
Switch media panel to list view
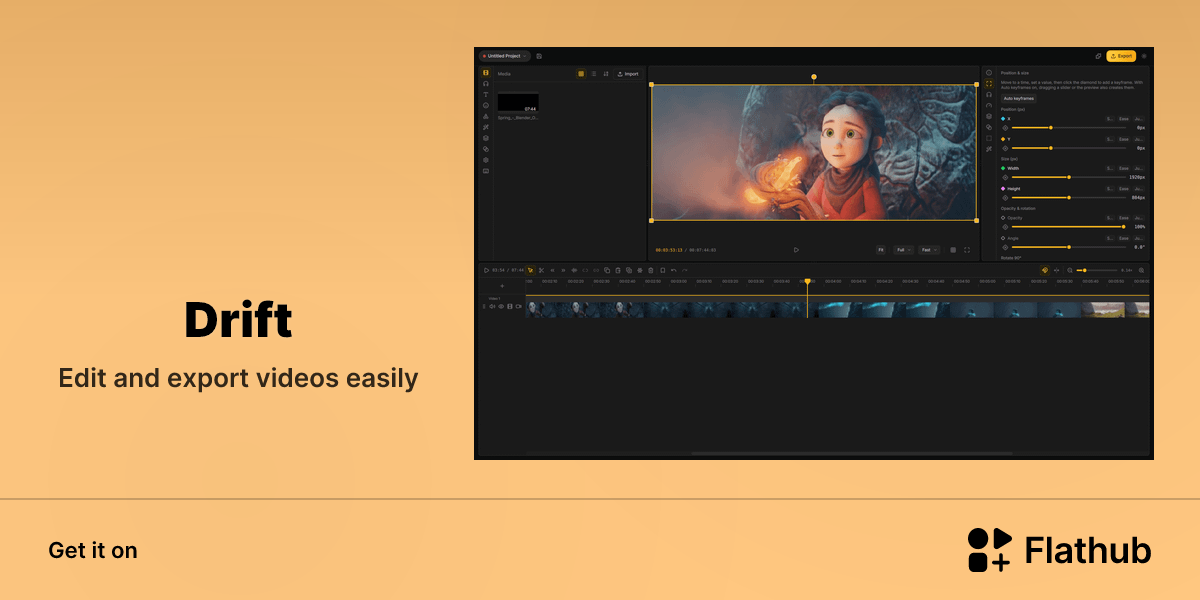point(594,74)
